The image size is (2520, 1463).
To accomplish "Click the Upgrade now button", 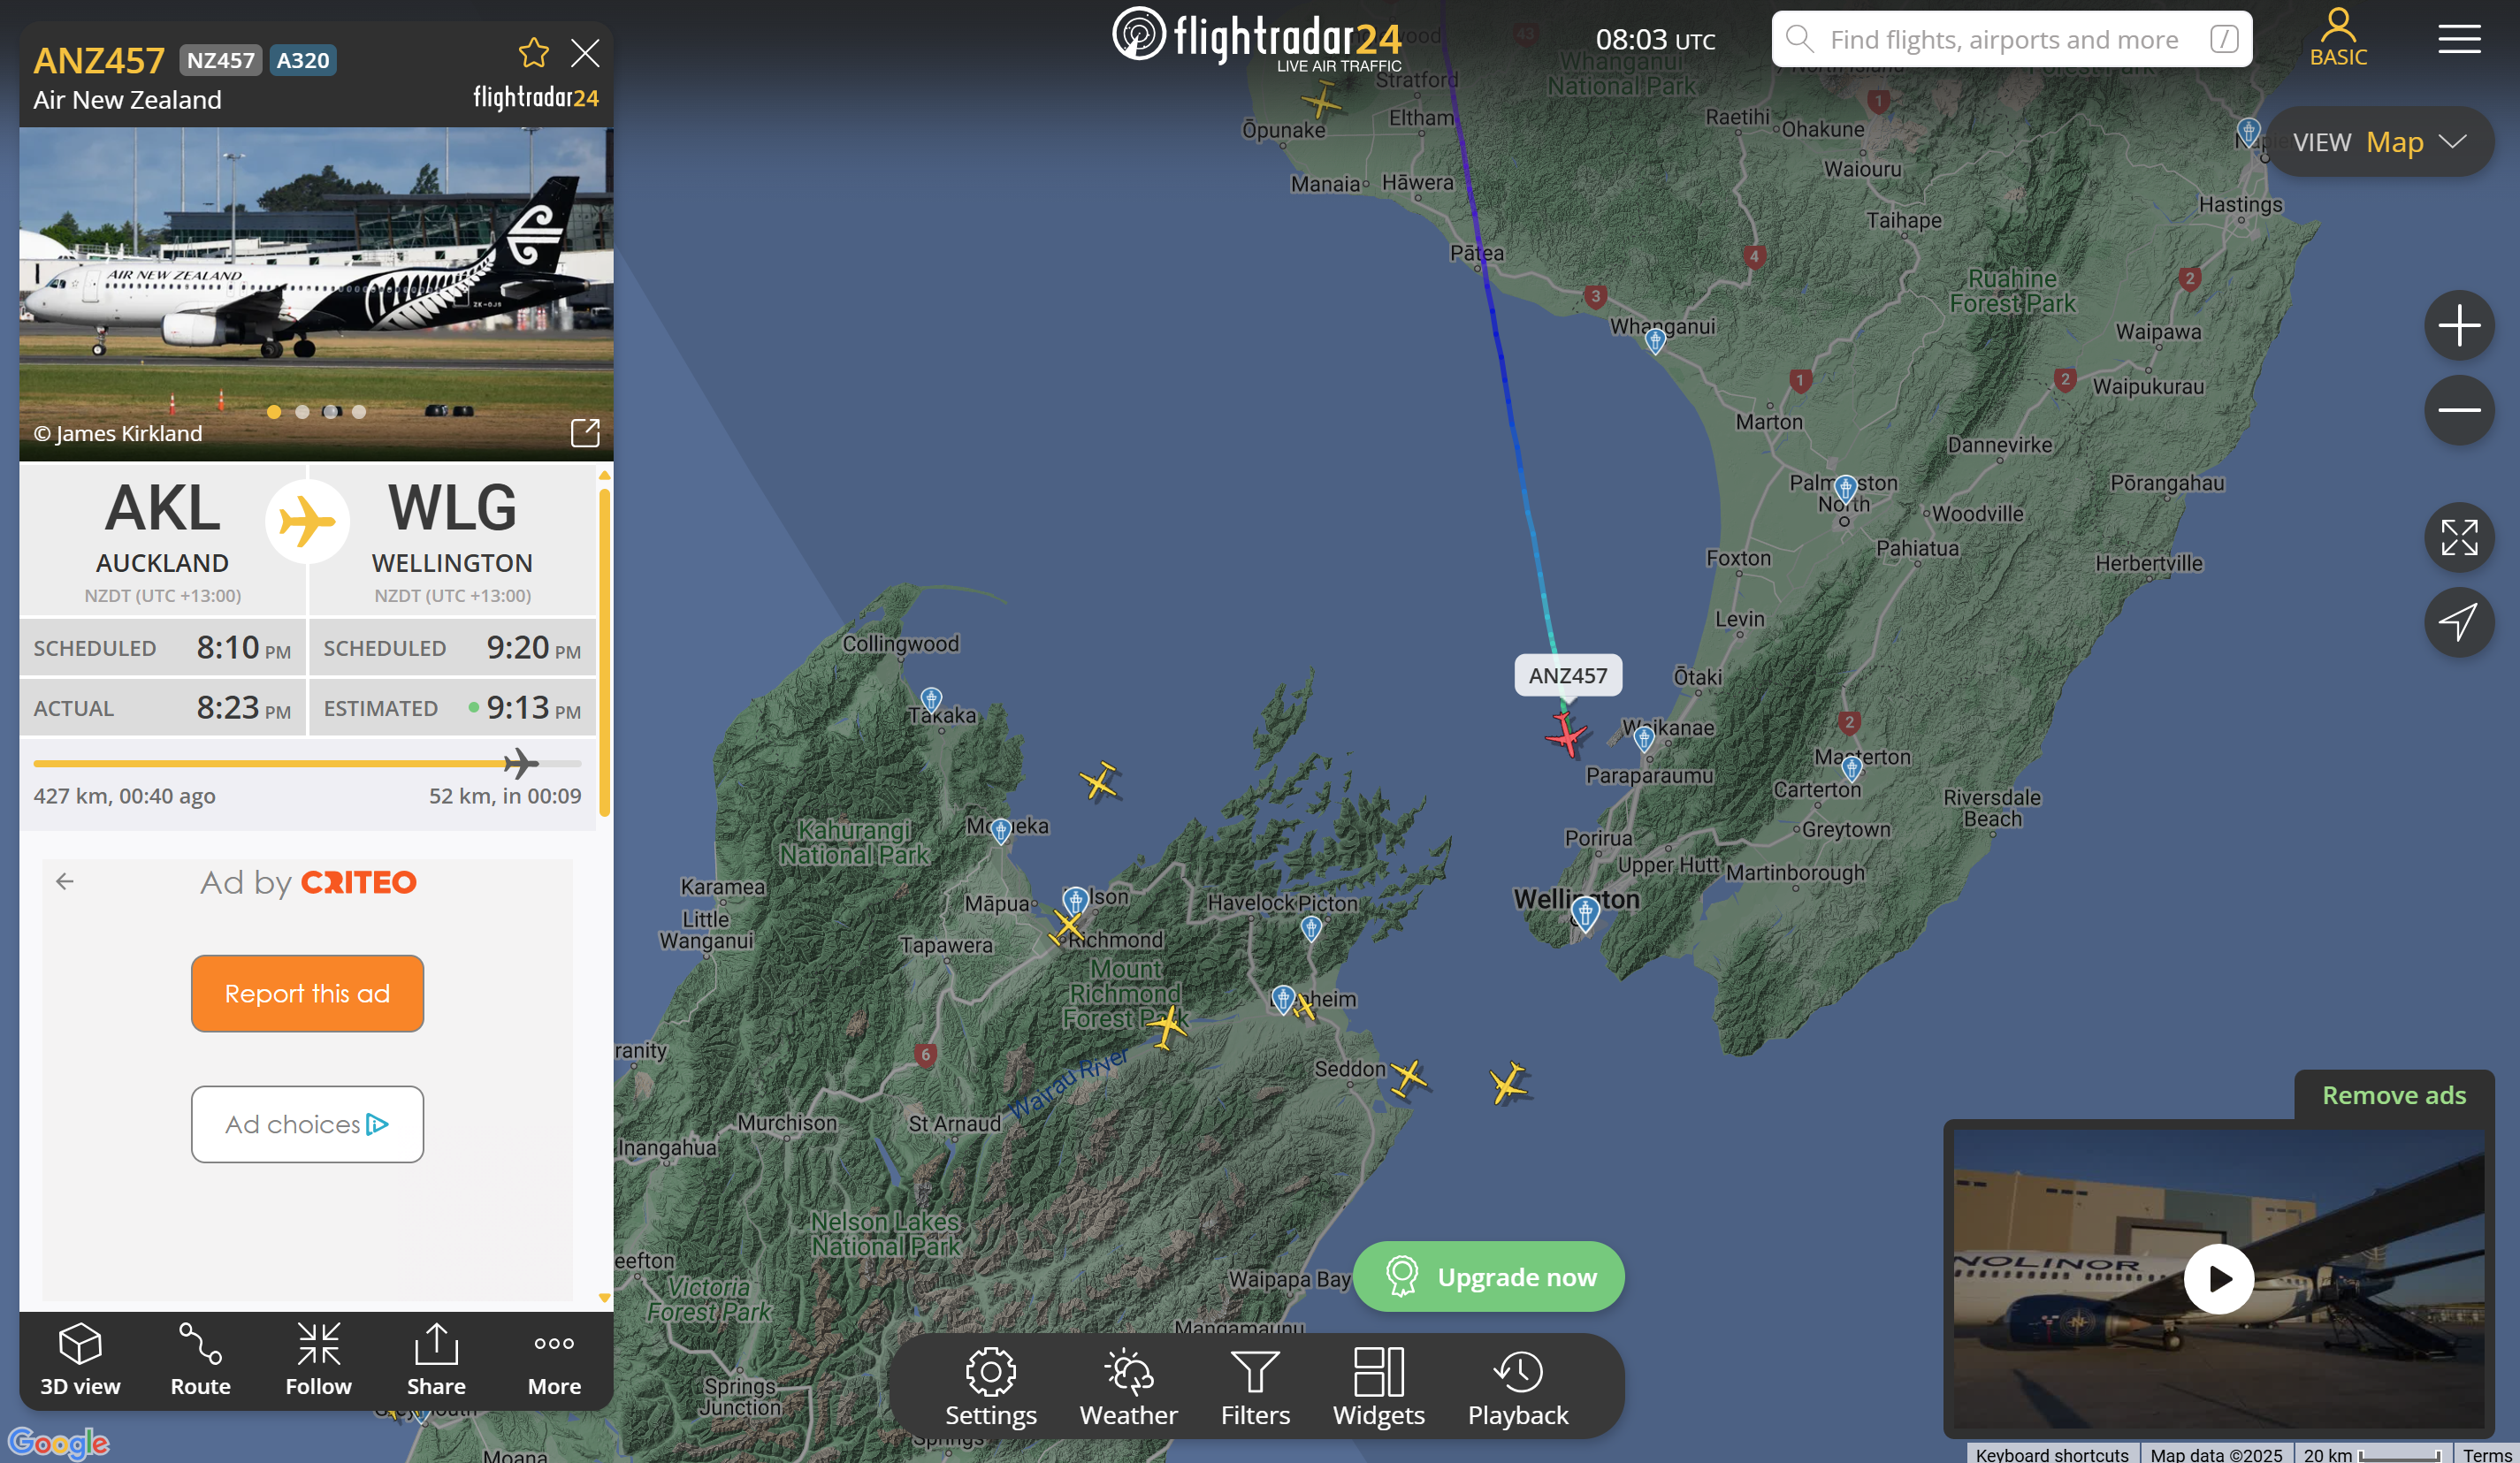I will 1489,1277.
